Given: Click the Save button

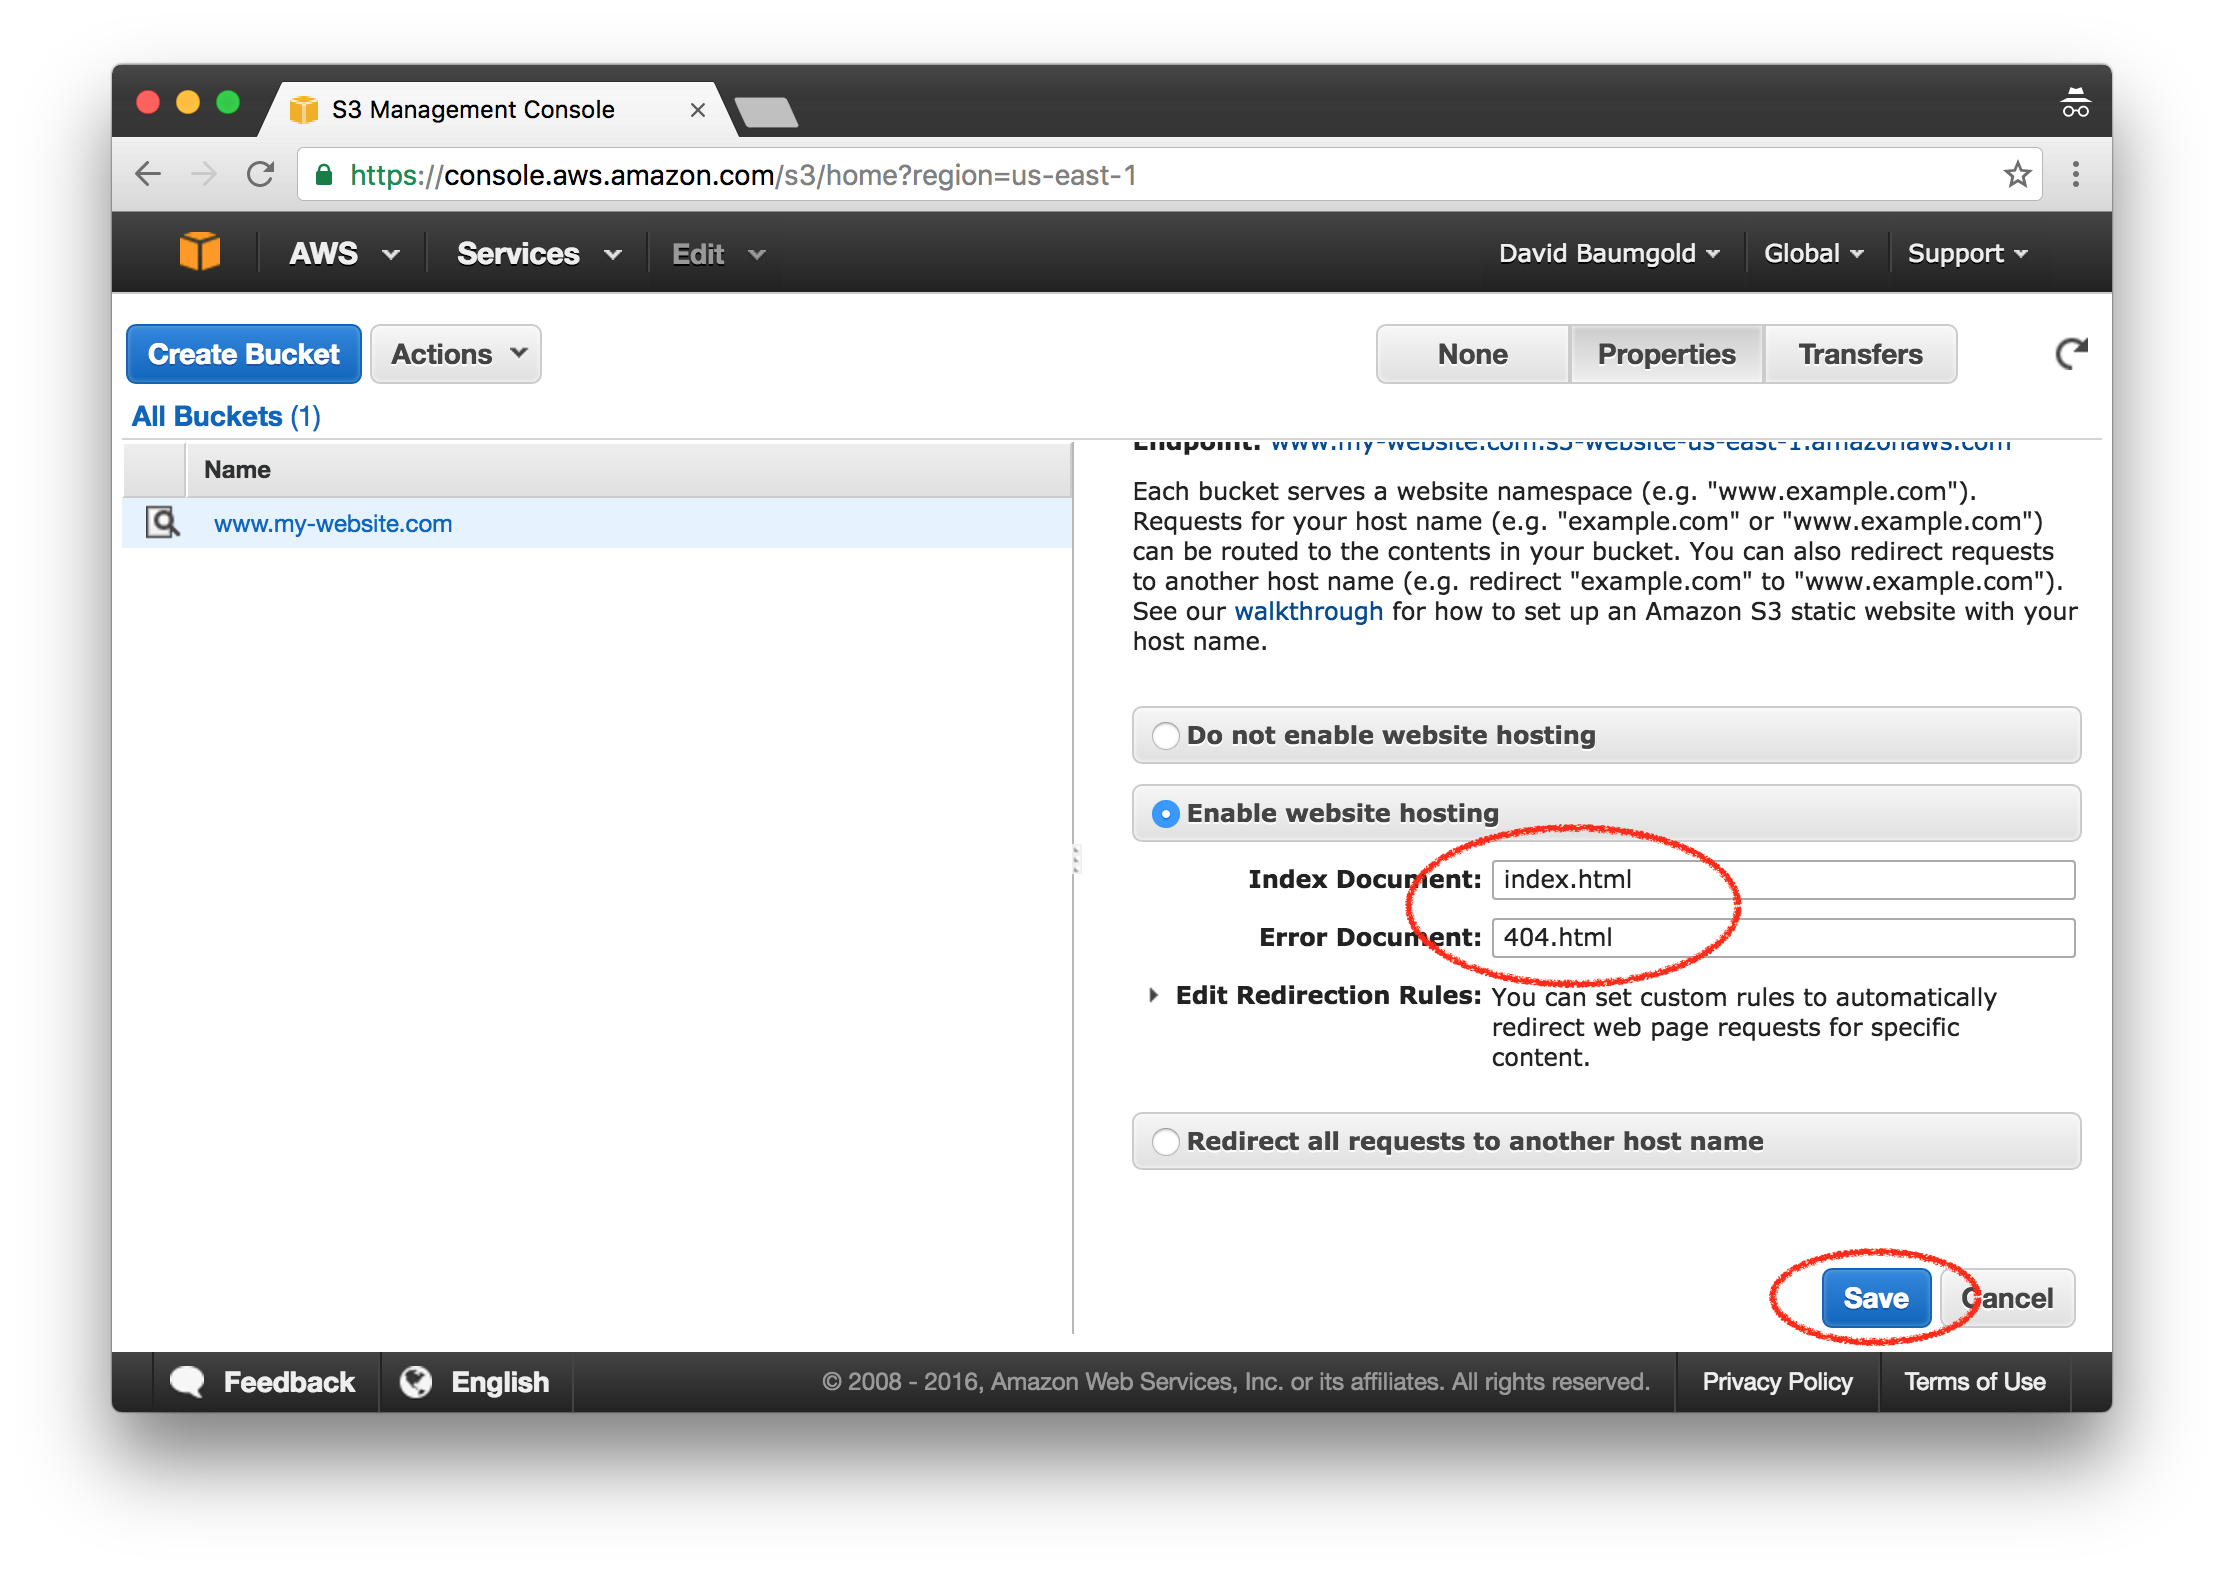Looking at the screenshot, I should [x=1876, y=1298].
